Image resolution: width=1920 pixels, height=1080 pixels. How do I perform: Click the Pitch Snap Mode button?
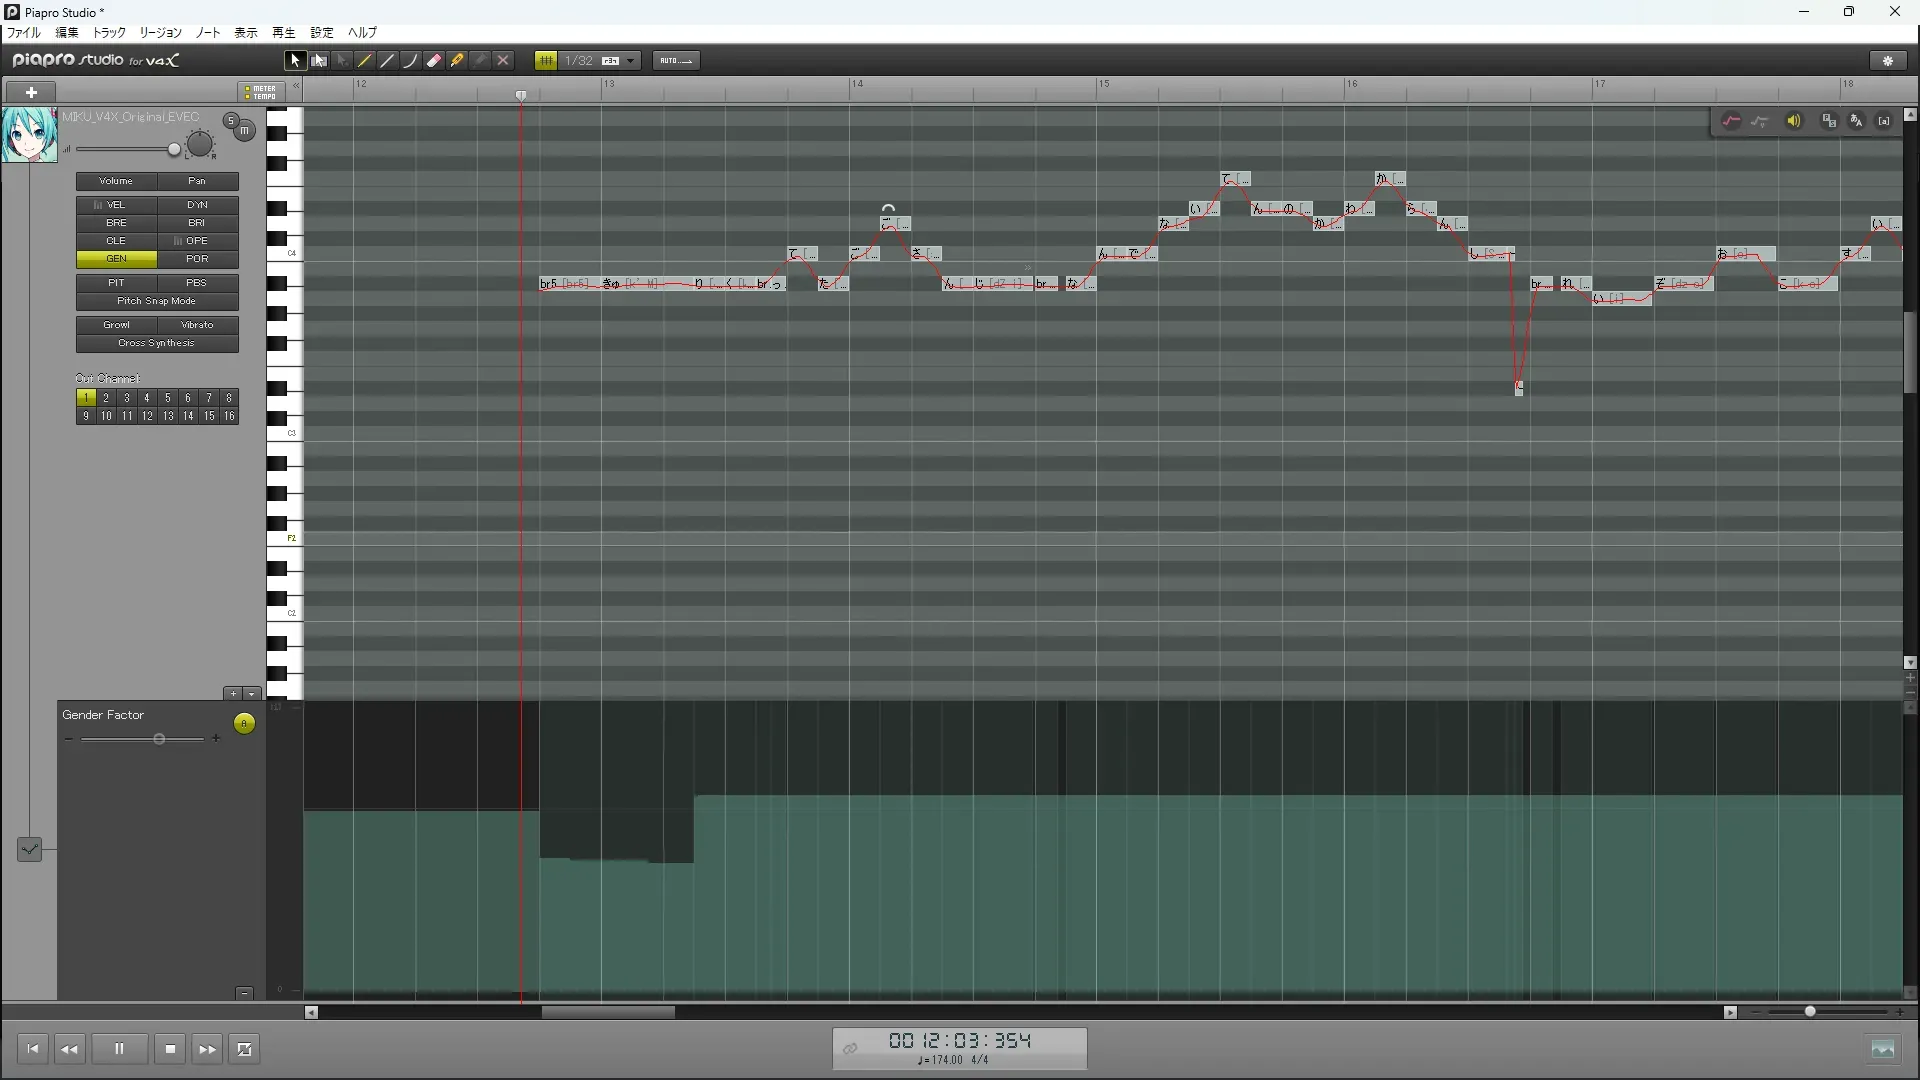point(157,301)
